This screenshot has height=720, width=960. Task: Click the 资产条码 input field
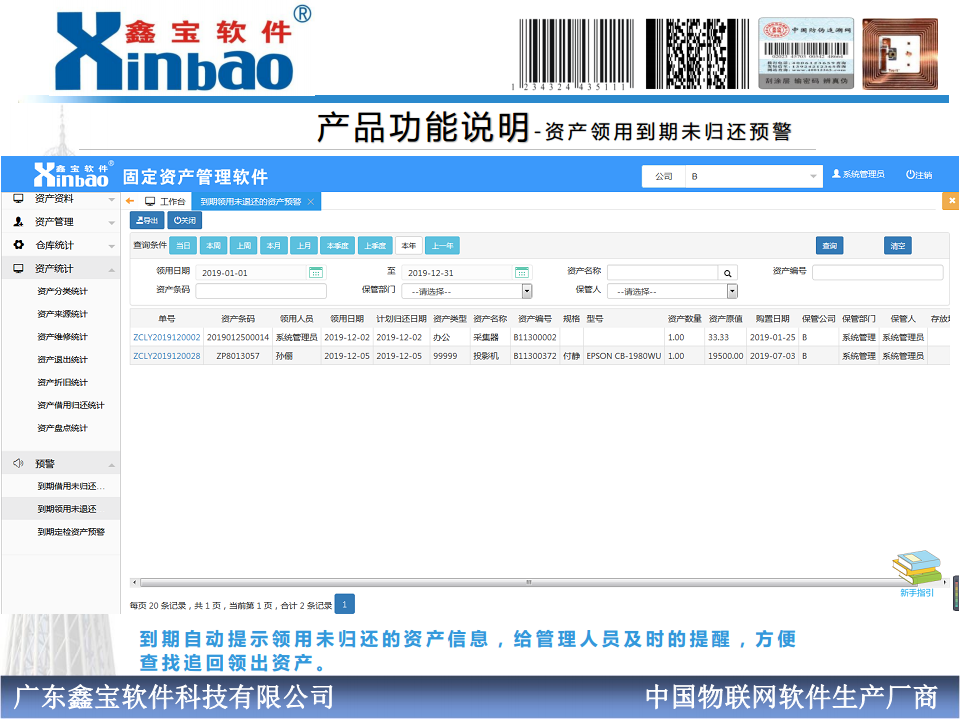coord(261,291)
